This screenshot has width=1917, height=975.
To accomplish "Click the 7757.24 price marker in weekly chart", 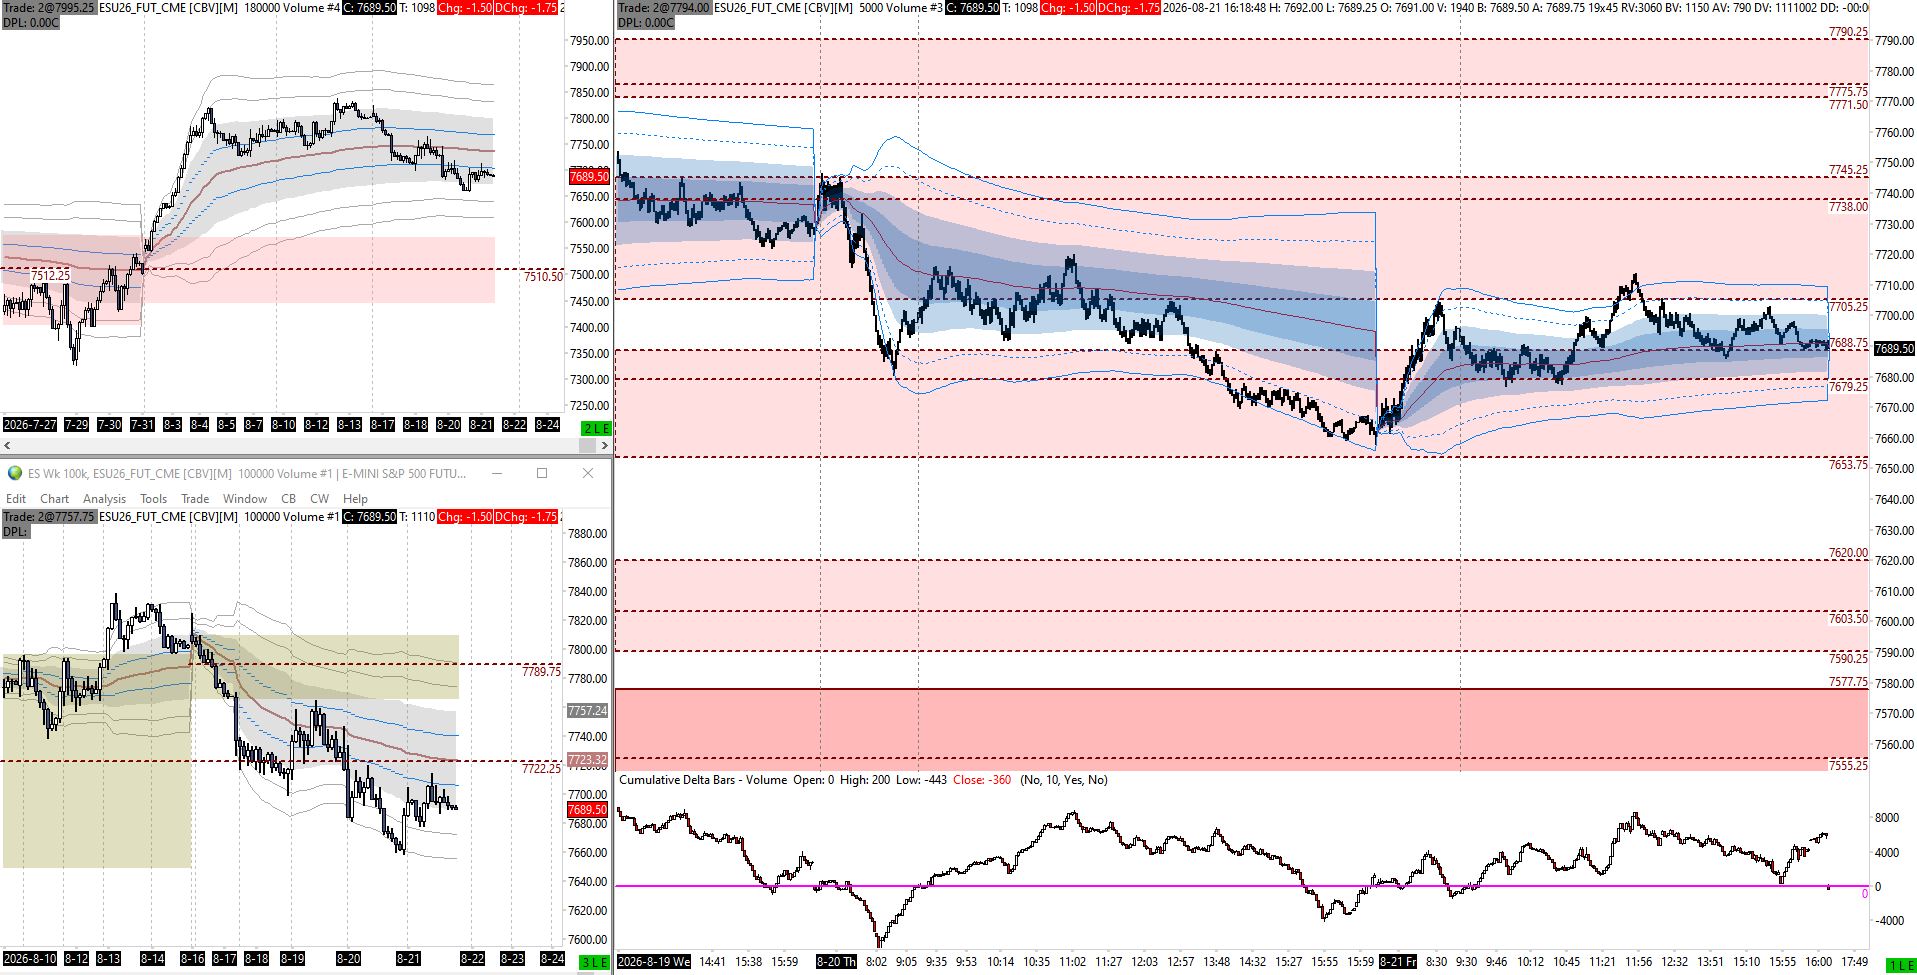I will pyautogui.click(x=587, y=711).
